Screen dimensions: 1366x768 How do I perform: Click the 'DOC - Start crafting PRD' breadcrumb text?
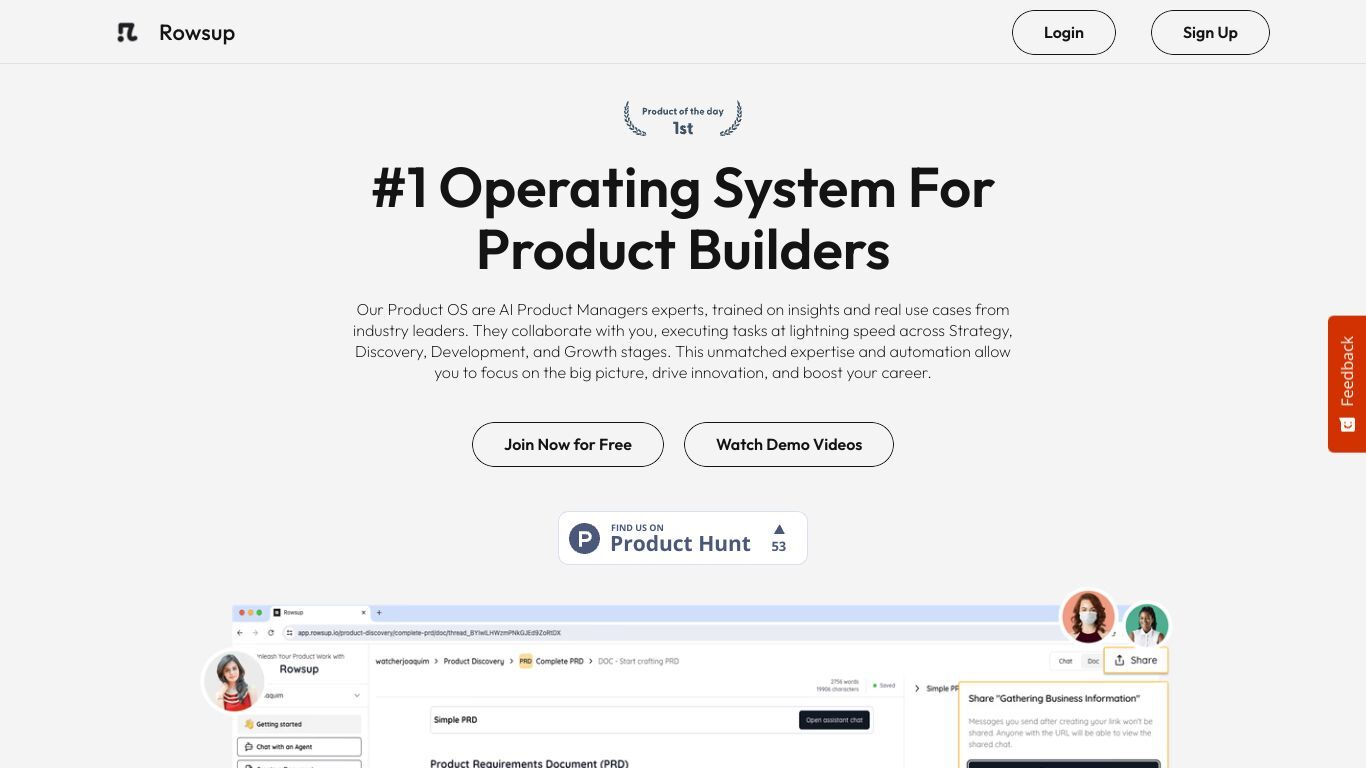[x=638, y=661]
